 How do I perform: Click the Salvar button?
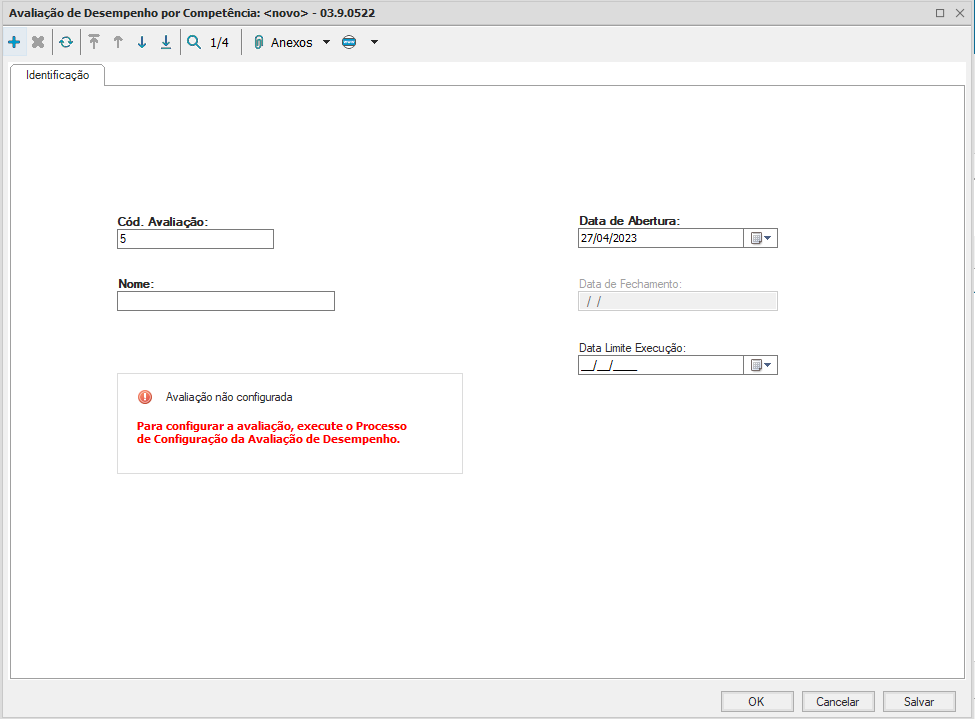point(919,702)
